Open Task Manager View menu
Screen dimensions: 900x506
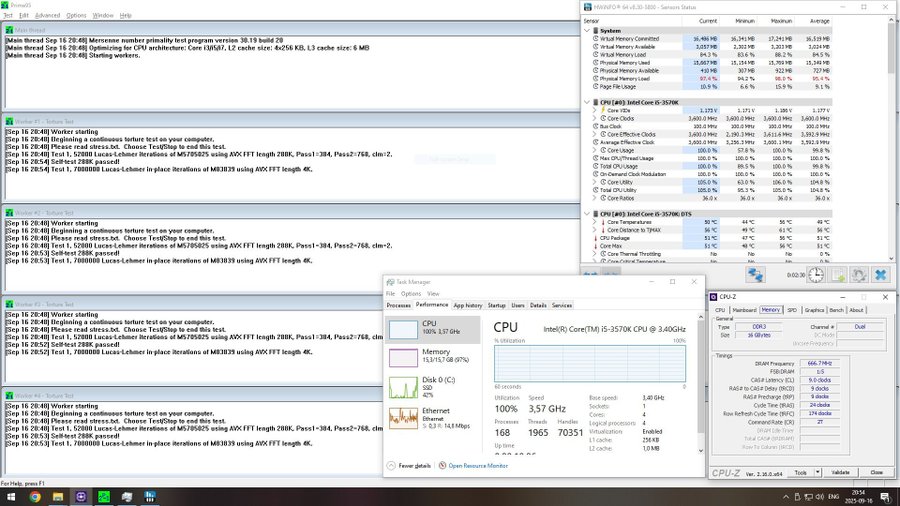(x=433, y=294)
